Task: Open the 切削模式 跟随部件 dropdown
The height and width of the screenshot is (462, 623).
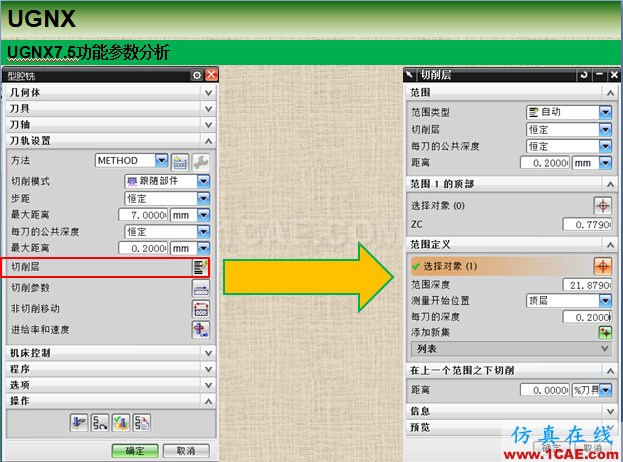Action: pos(203,182)
